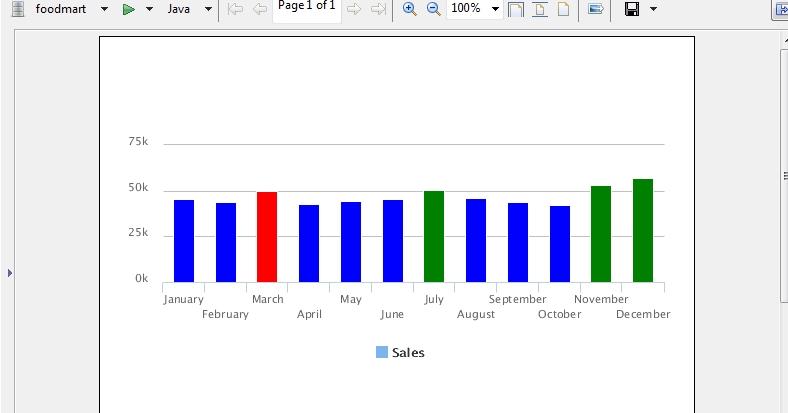The image size is (788, 413).
Task: Click the October axis label
Action: (x=559, y=315)
